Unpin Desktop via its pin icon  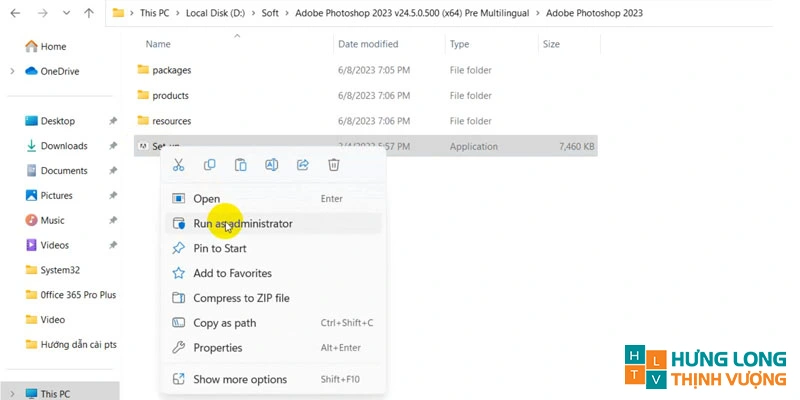[113, 121]
